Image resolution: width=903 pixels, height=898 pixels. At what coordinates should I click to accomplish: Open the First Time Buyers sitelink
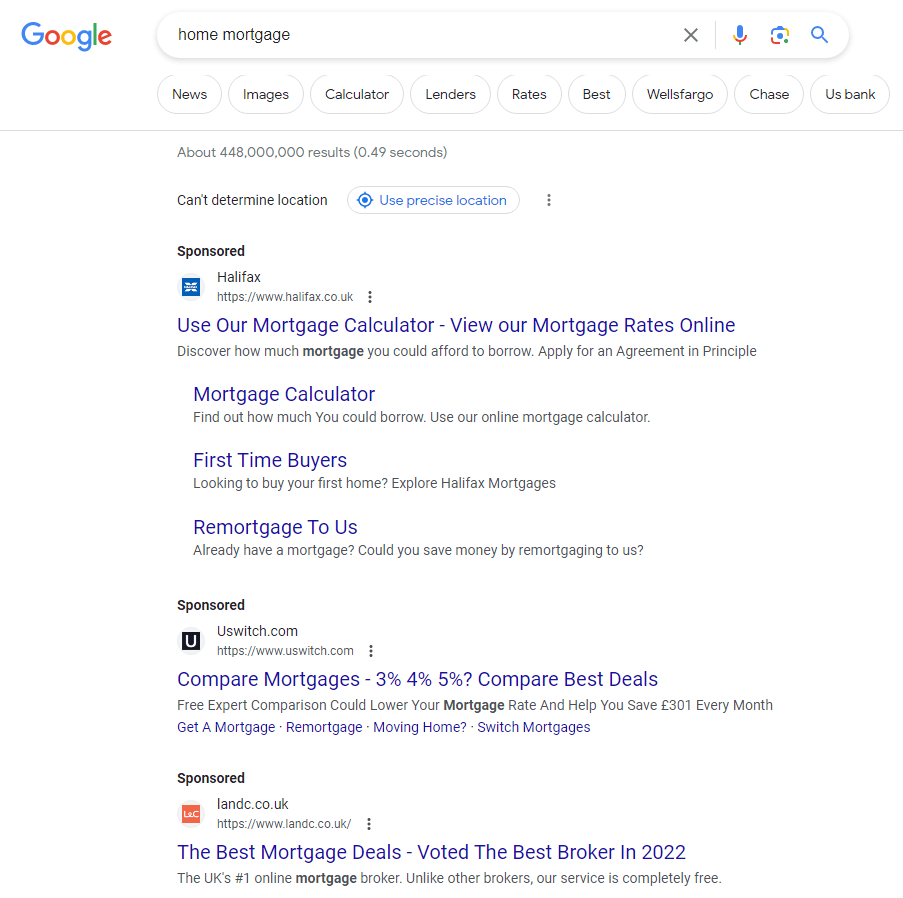(270, 461)
